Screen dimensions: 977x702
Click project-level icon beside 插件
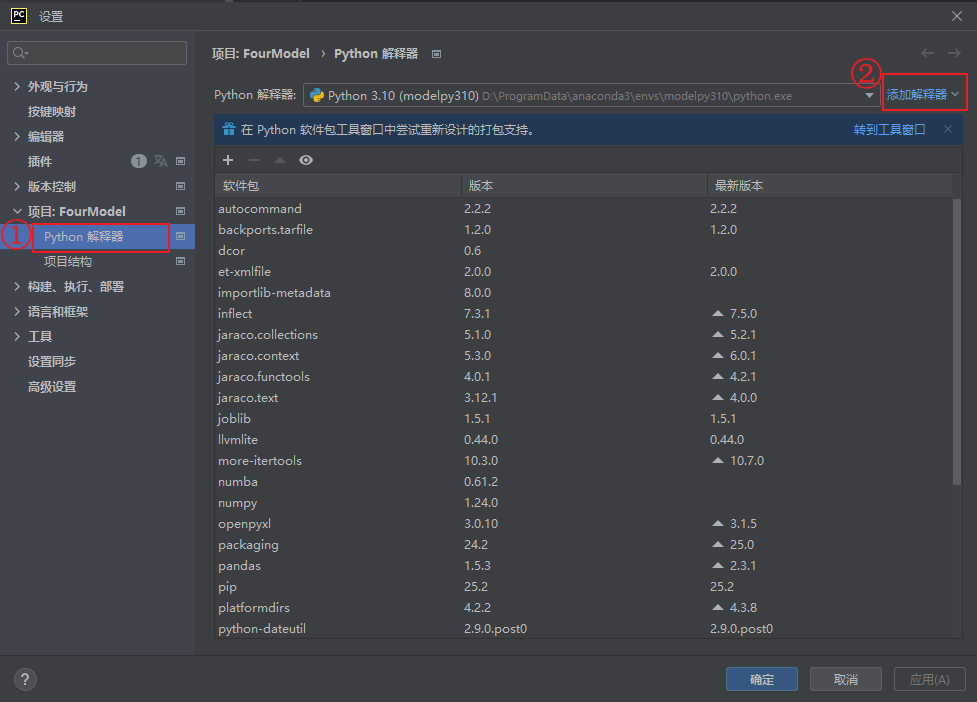[181, 161]
